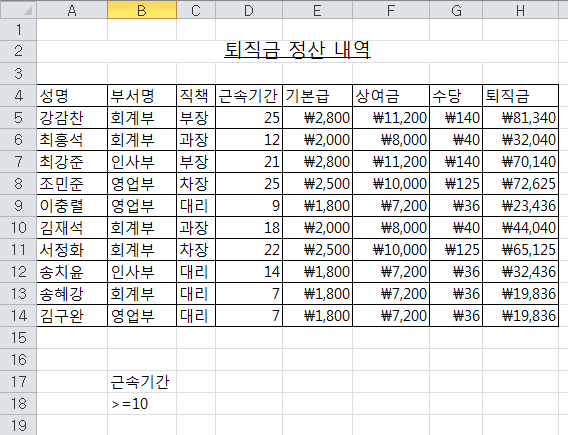568x435 pixels.
Task: Click the title 퇴직금 정산 내역
Action: click(x=297, y=50)
